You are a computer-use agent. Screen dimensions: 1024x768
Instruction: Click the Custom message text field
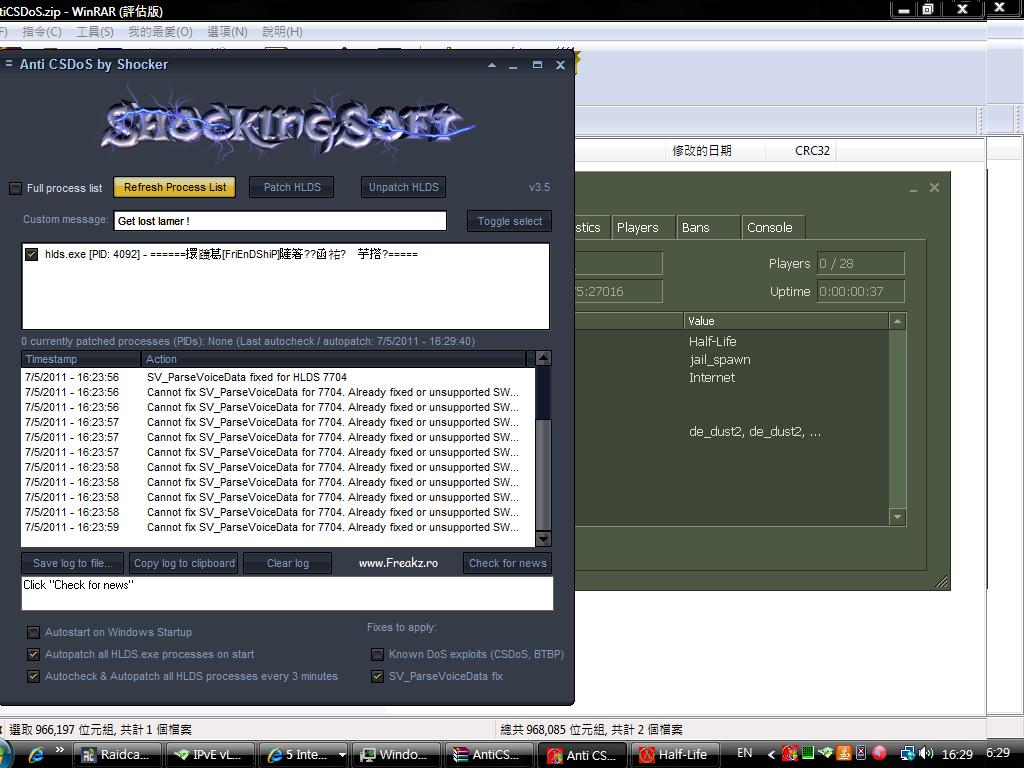(280, 221)
